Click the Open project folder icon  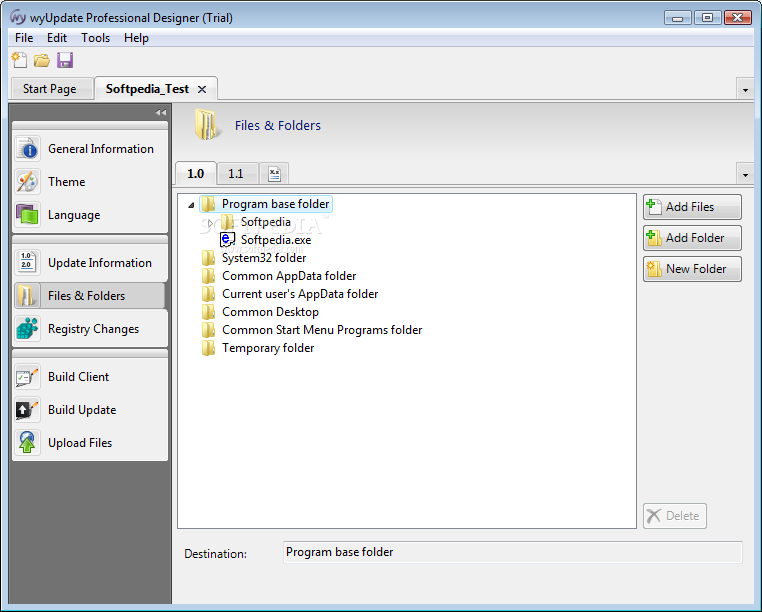click(42, 60)
